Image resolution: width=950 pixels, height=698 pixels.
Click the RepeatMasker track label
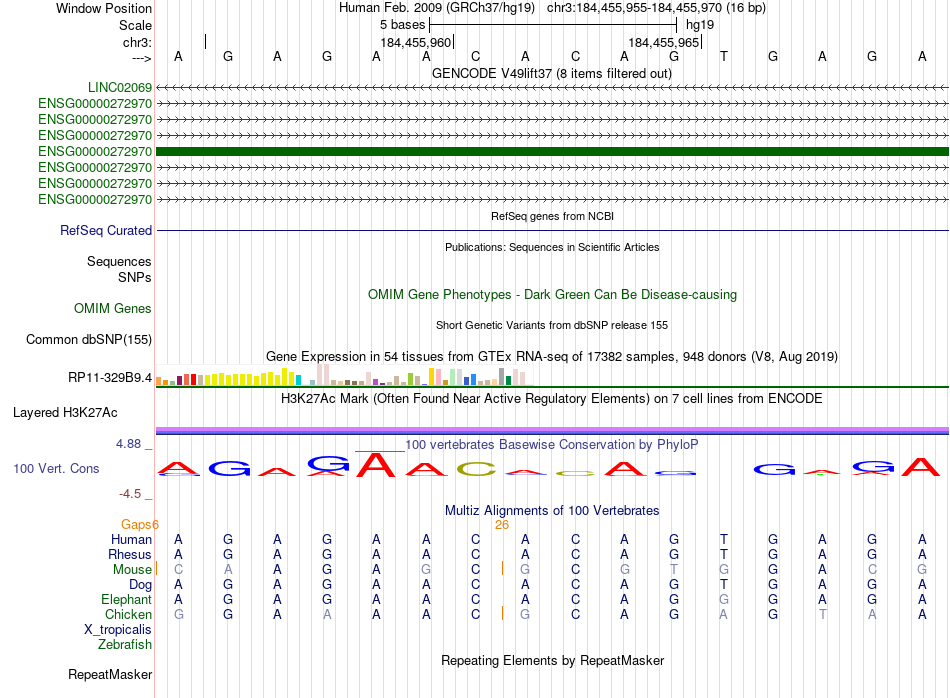point(110,674)
